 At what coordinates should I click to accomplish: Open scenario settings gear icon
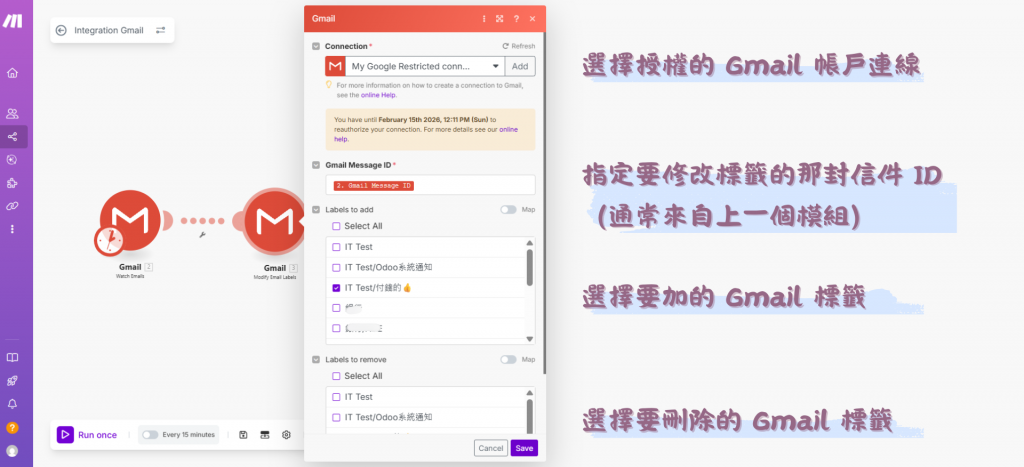tap(287, 435)
